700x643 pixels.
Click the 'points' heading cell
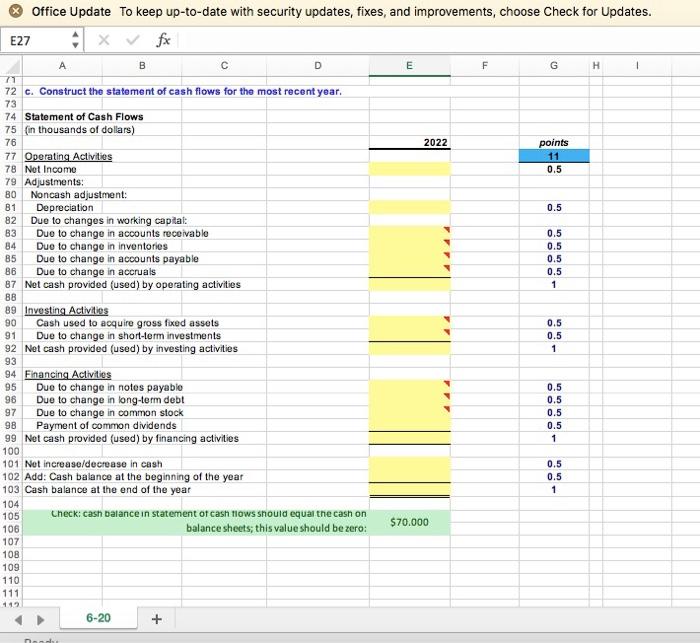click(554, 142)
